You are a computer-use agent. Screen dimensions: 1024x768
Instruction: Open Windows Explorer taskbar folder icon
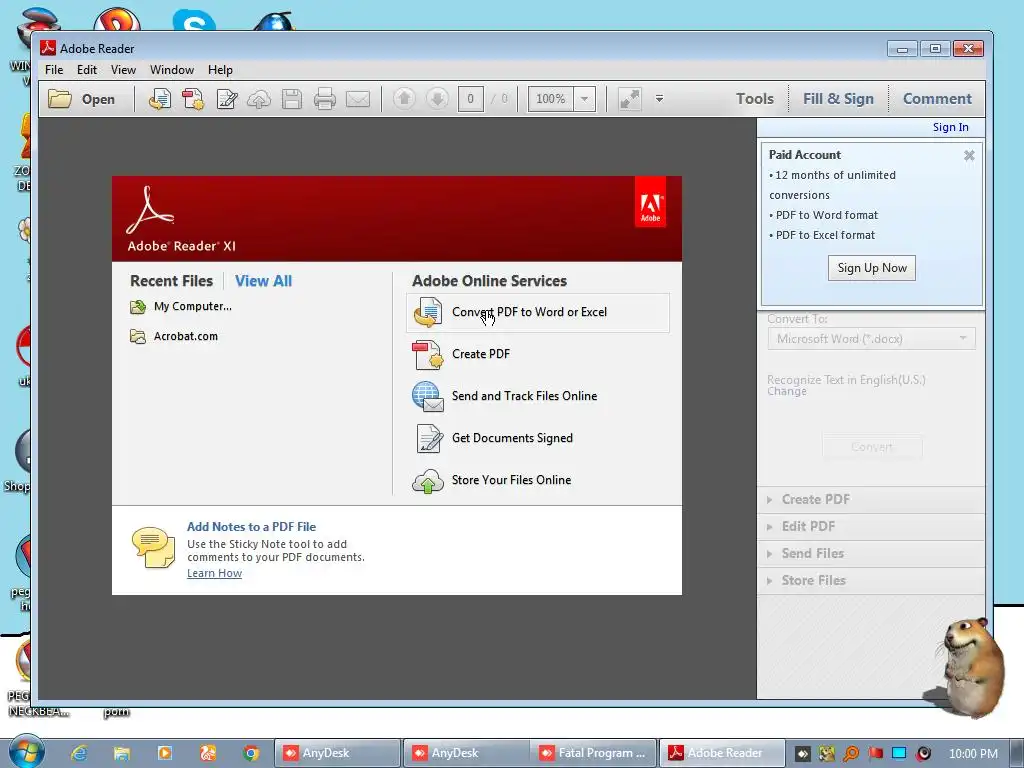coord(121,753)
